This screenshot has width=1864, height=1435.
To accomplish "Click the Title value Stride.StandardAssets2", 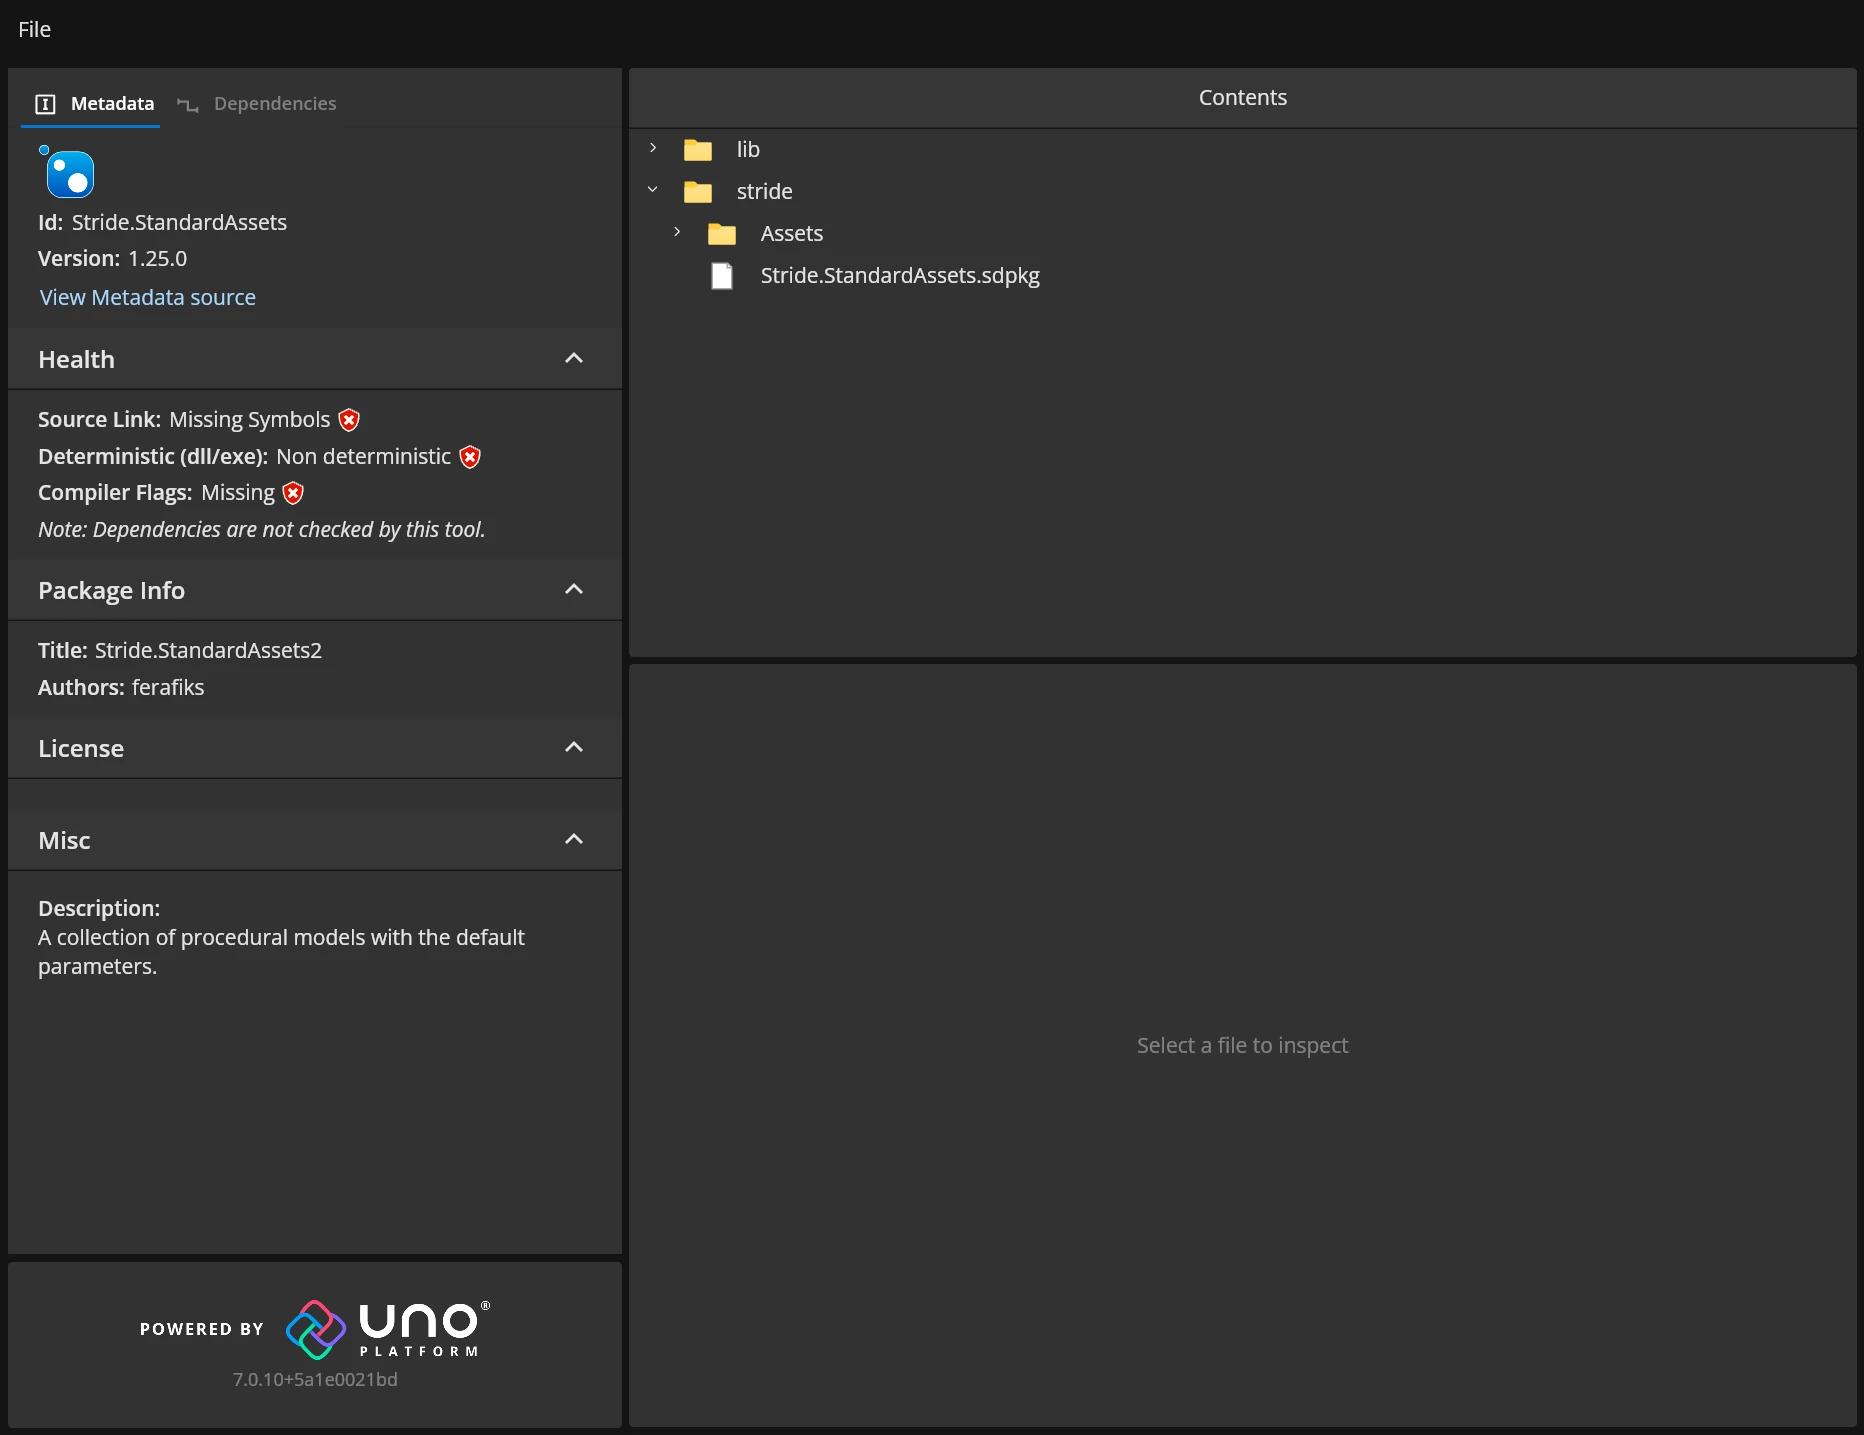I will point(208,651).
